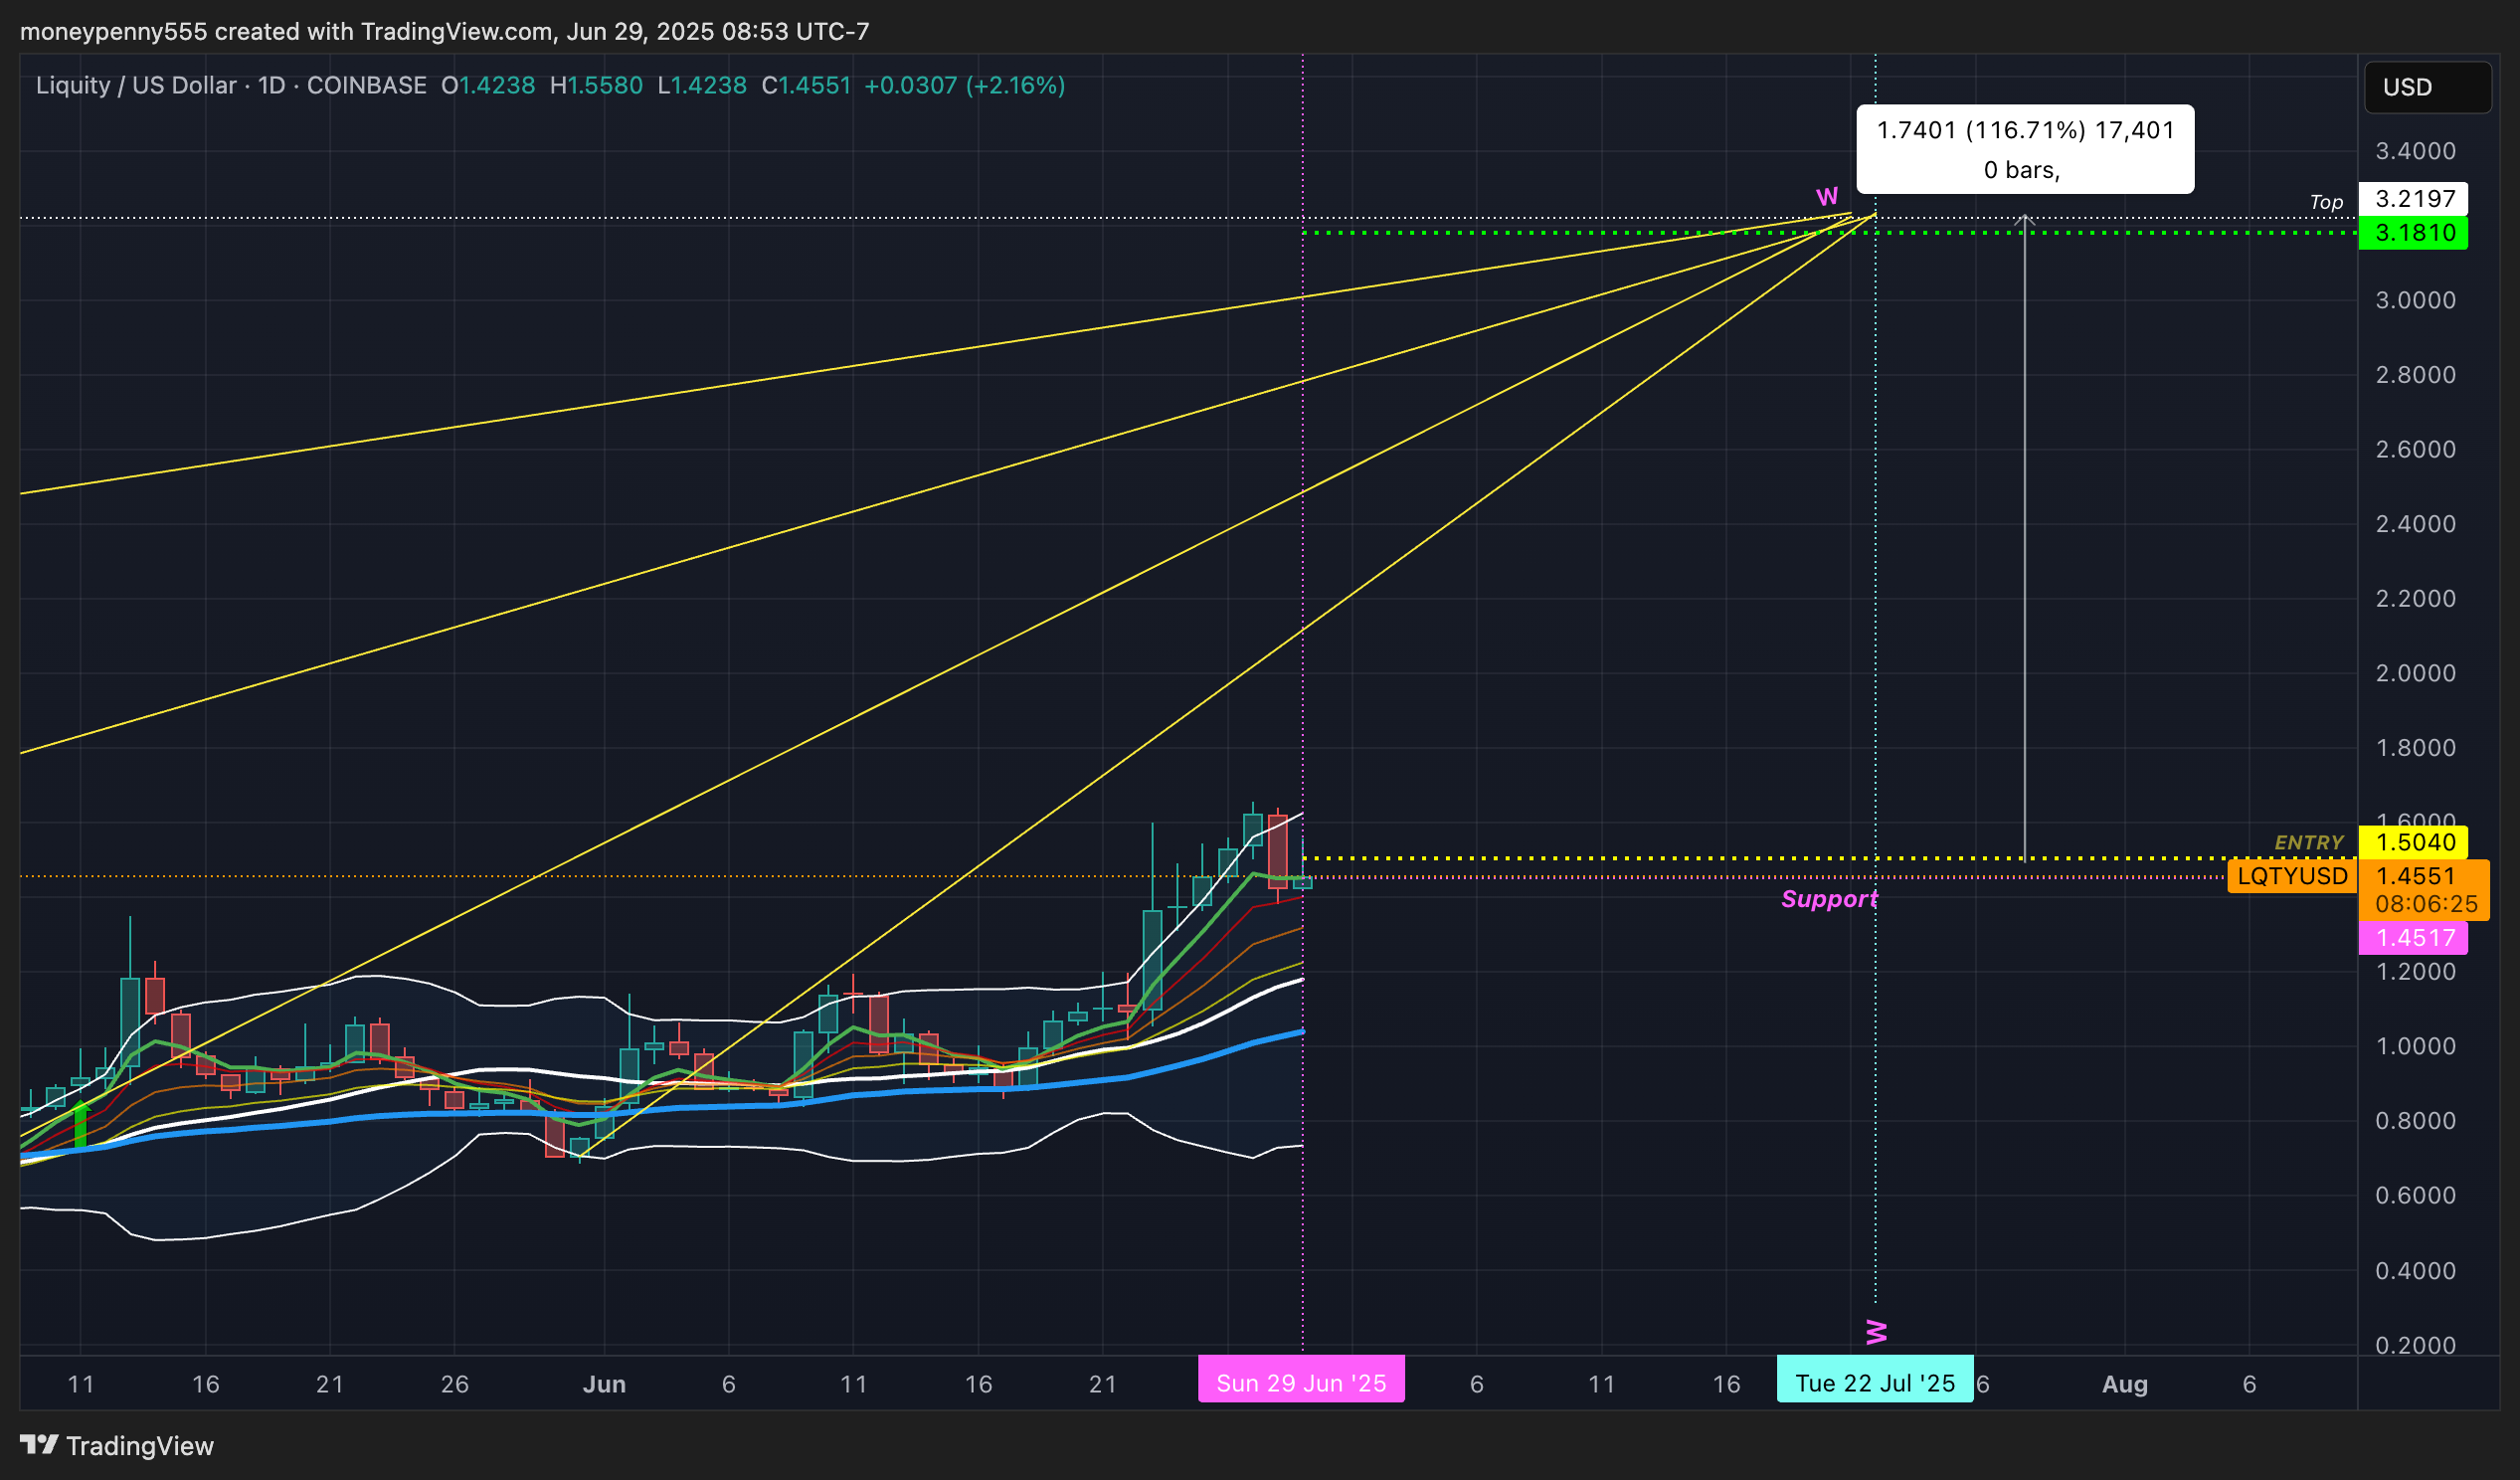Viewport: 2520px width, 1480px height.
Task: Click the yellow 1.5040 ENTRY price label
Action: (x=2413, y=842)
